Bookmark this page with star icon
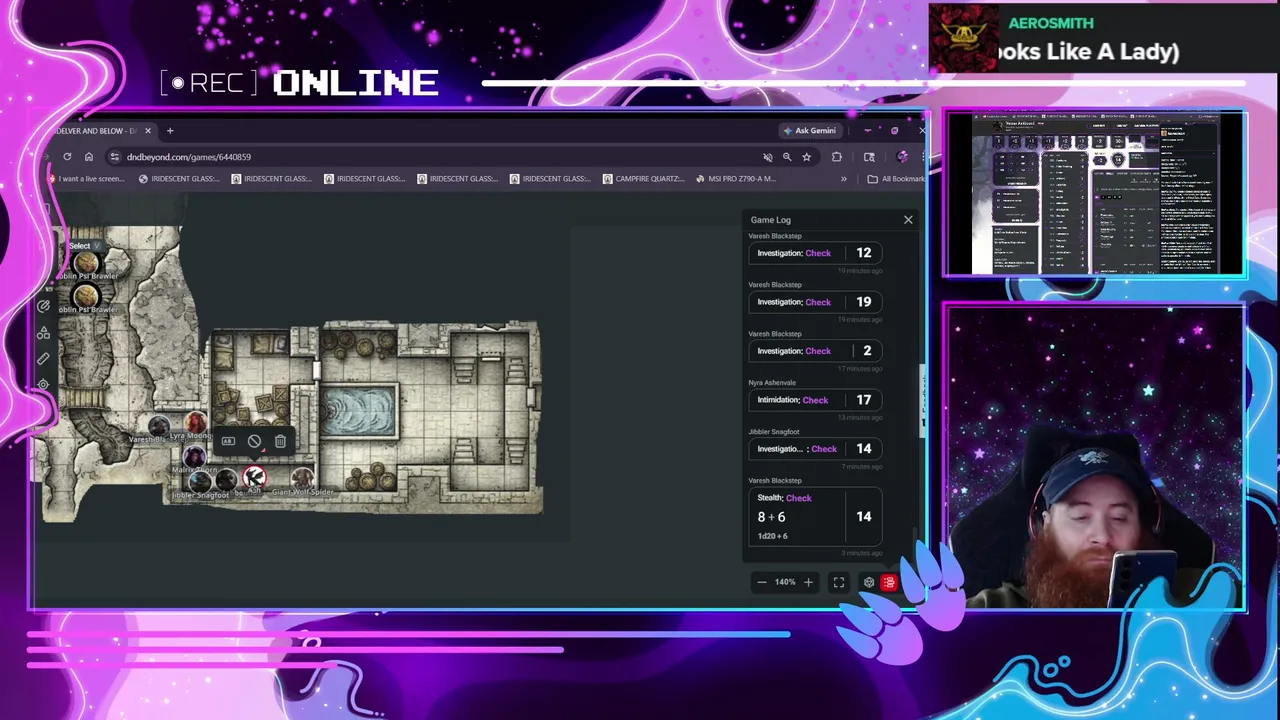Viewport: 1280px width, 720px height. click(806, 157)
